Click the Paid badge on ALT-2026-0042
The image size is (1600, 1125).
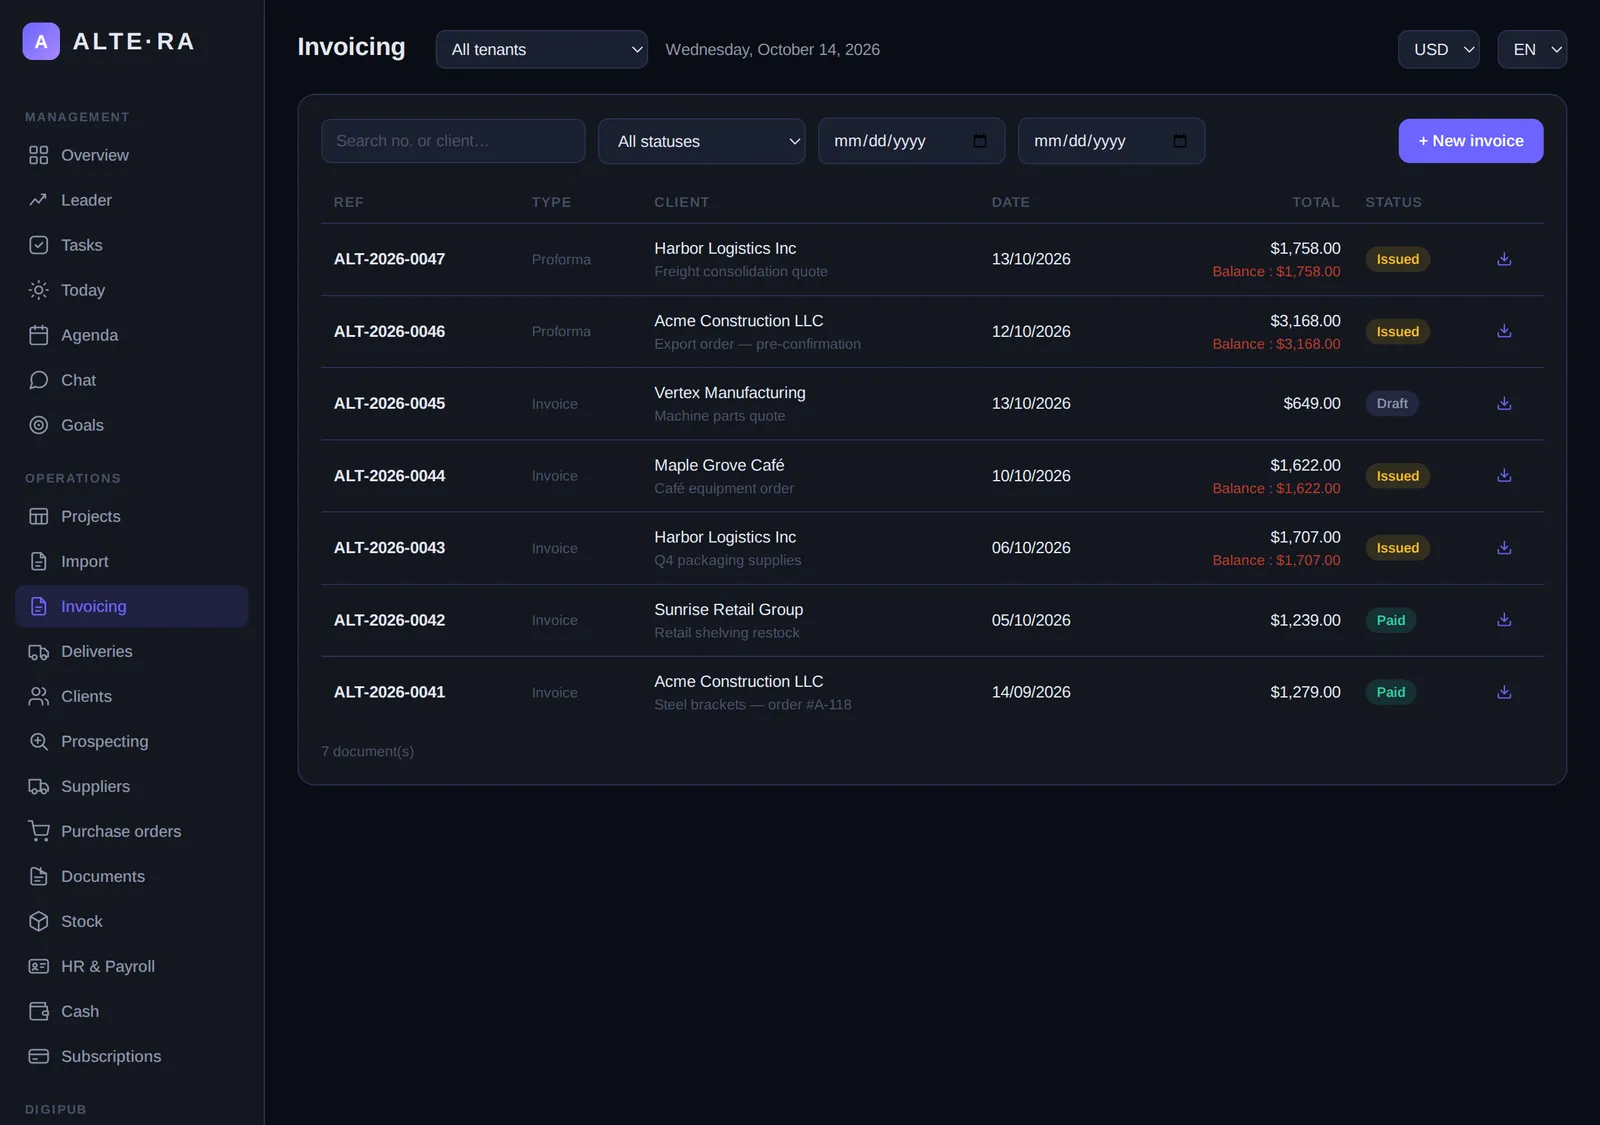(x=1391, y=620)
